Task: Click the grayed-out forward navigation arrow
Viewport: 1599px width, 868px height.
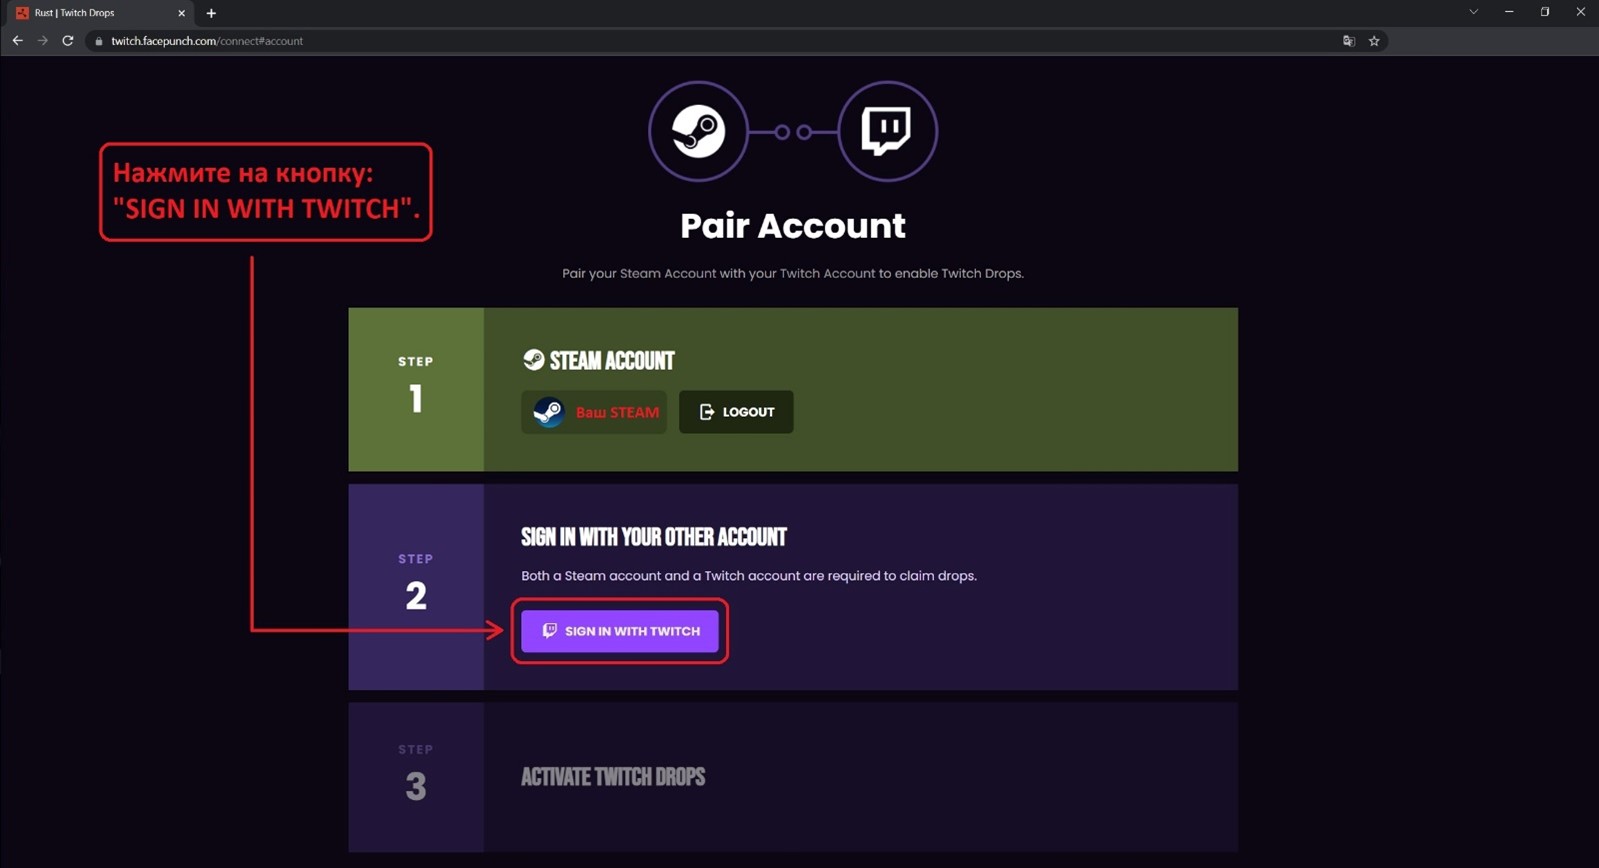Action: pos(42,41)
